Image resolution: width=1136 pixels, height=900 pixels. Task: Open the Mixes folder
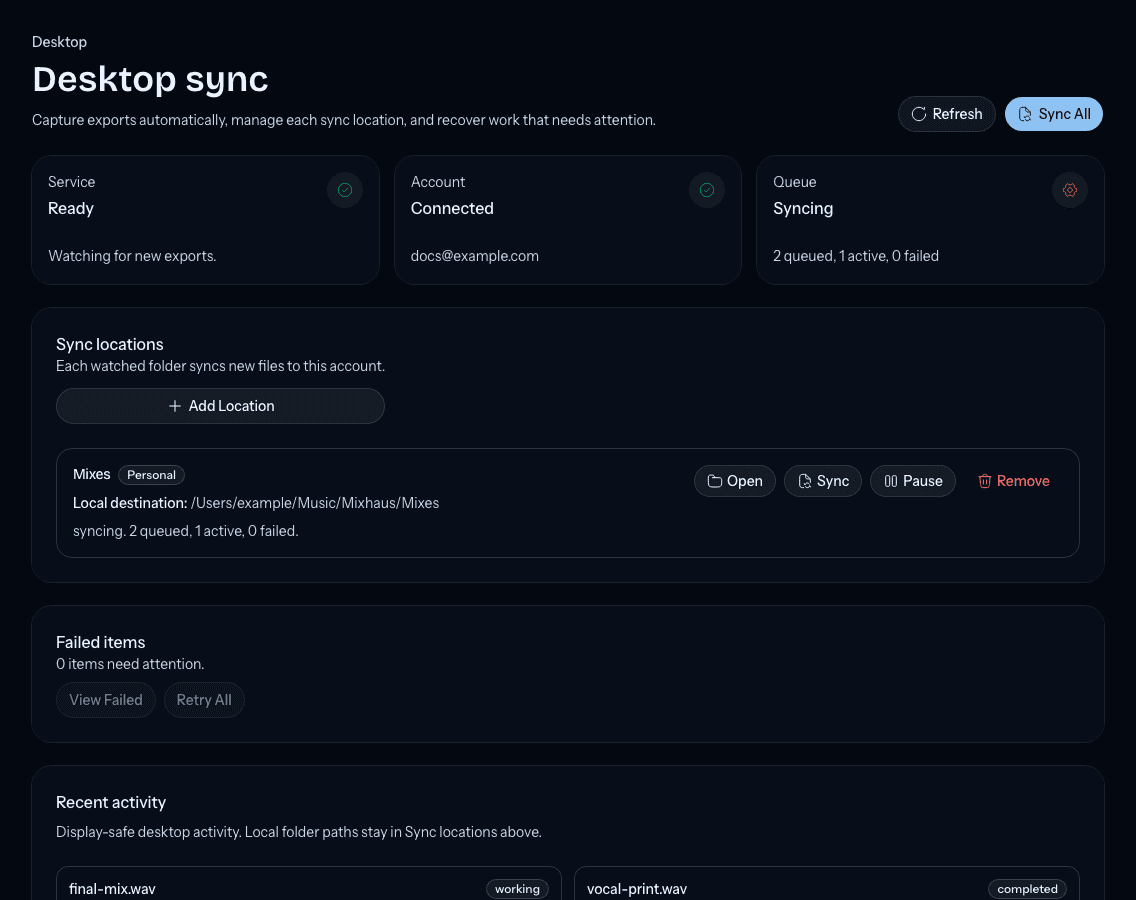click(x=735, y=481)
